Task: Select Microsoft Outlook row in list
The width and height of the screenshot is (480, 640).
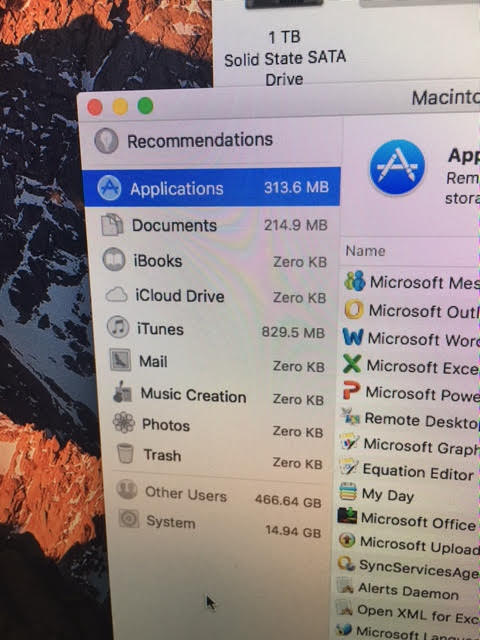Action: click(x=410, y=311)
